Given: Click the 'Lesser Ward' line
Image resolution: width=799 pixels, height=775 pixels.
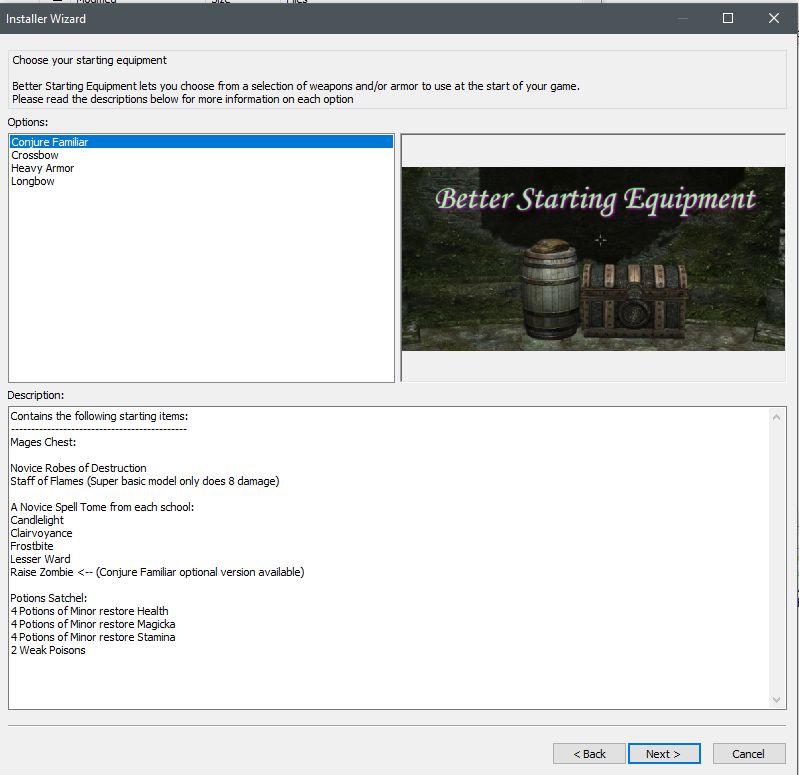Looking at the screenshot, I should pos(40,559).
